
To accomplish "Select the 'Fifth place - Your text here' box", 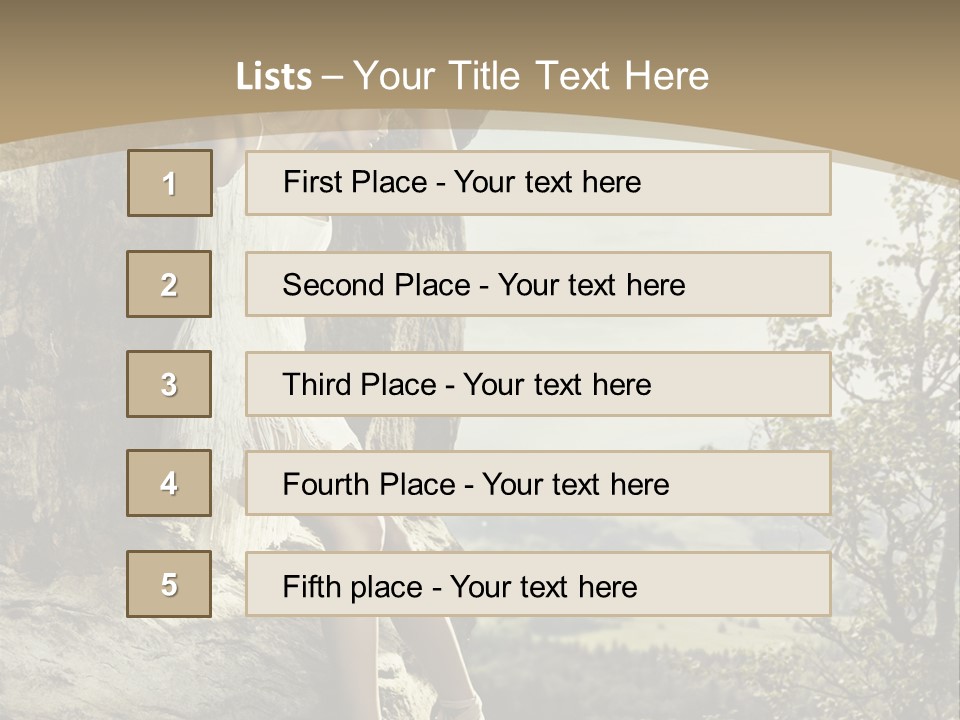I will [538, 584].
